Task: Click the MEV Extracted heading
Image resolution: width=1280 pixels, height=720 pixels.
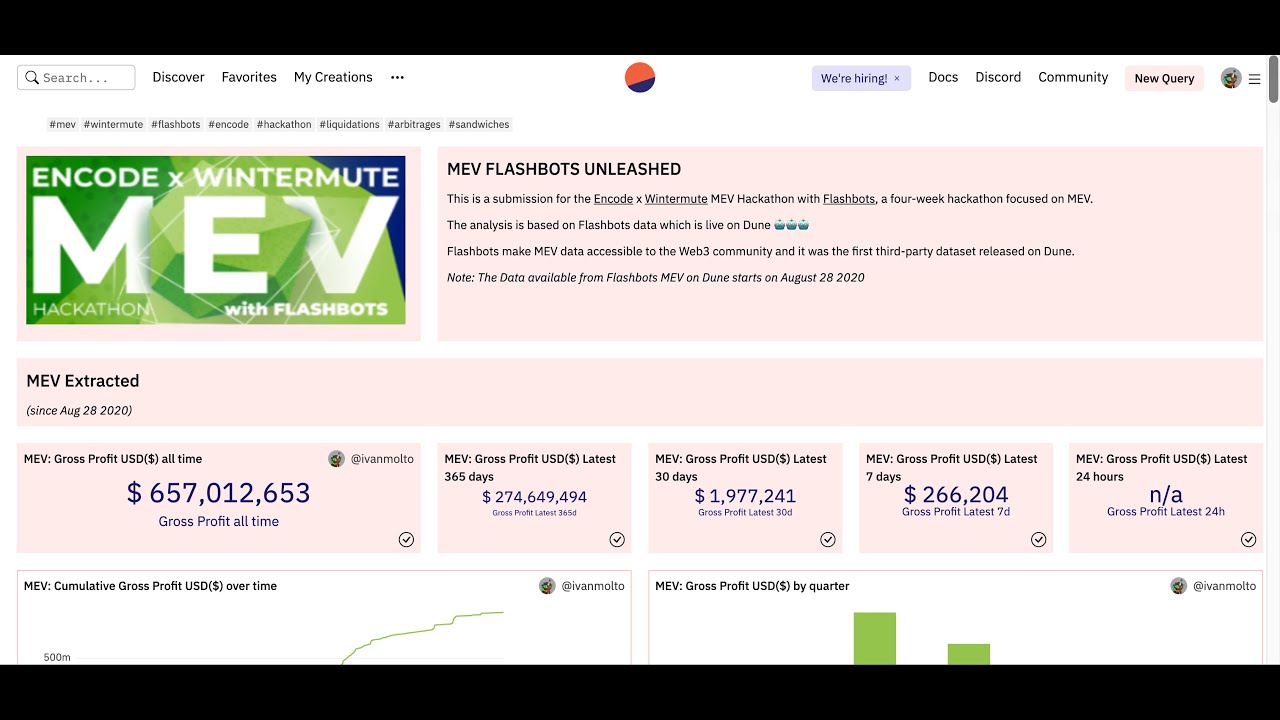Action: click(83, 381)
